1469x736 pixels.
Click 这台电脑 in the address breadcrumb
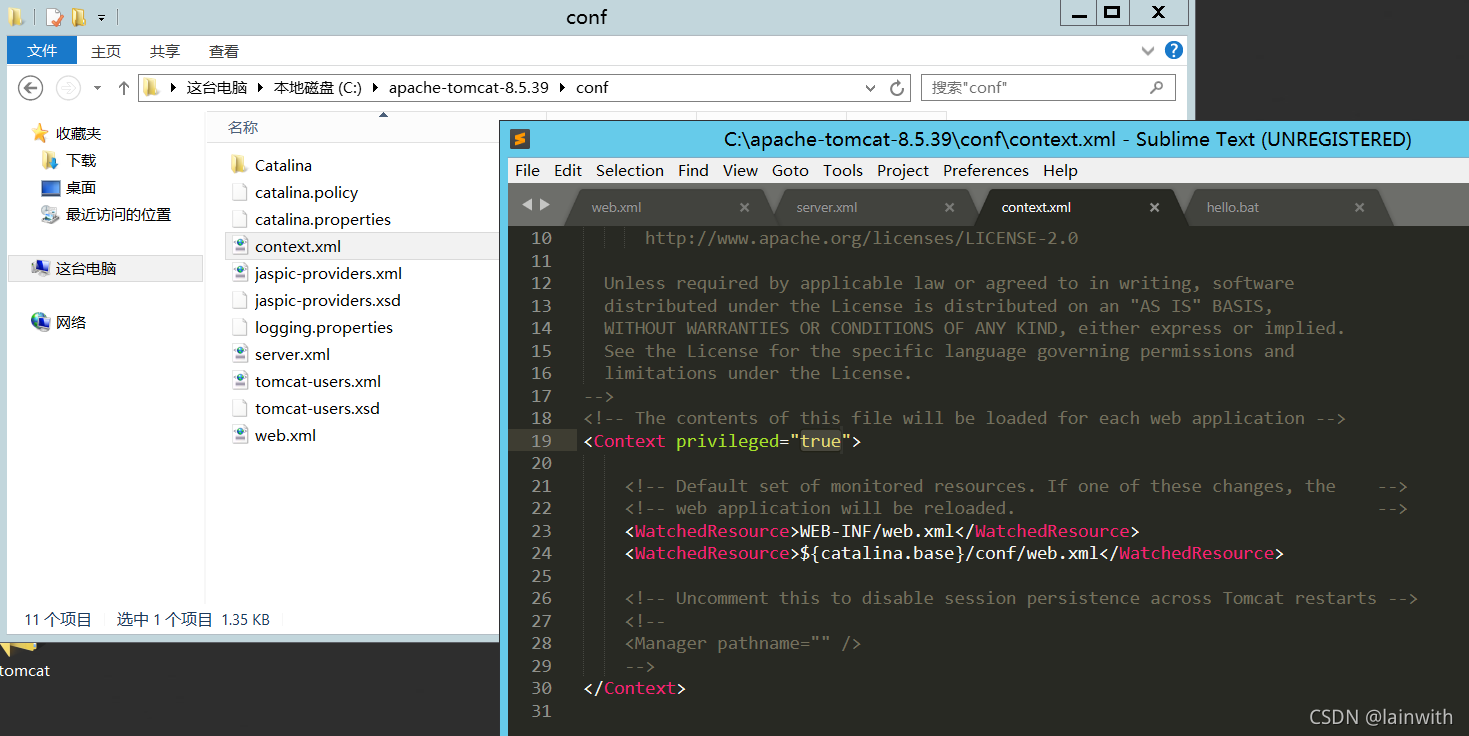pyautogui.click(x=216, y=88)
